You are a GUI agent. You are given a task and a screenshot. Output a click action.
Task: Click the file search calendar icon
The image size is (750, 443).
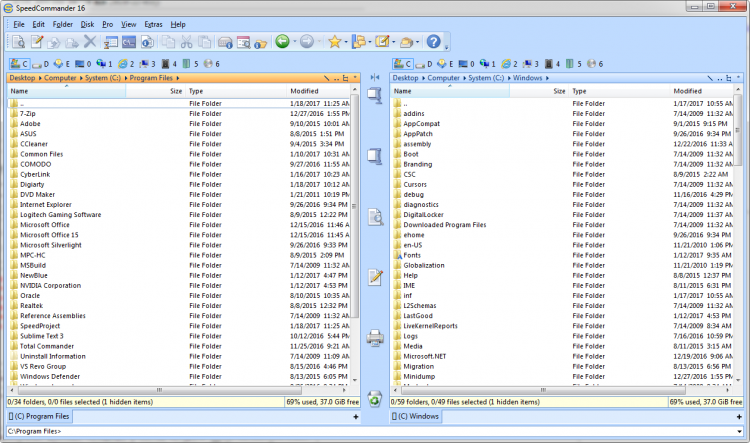click(x=243, y=42)
